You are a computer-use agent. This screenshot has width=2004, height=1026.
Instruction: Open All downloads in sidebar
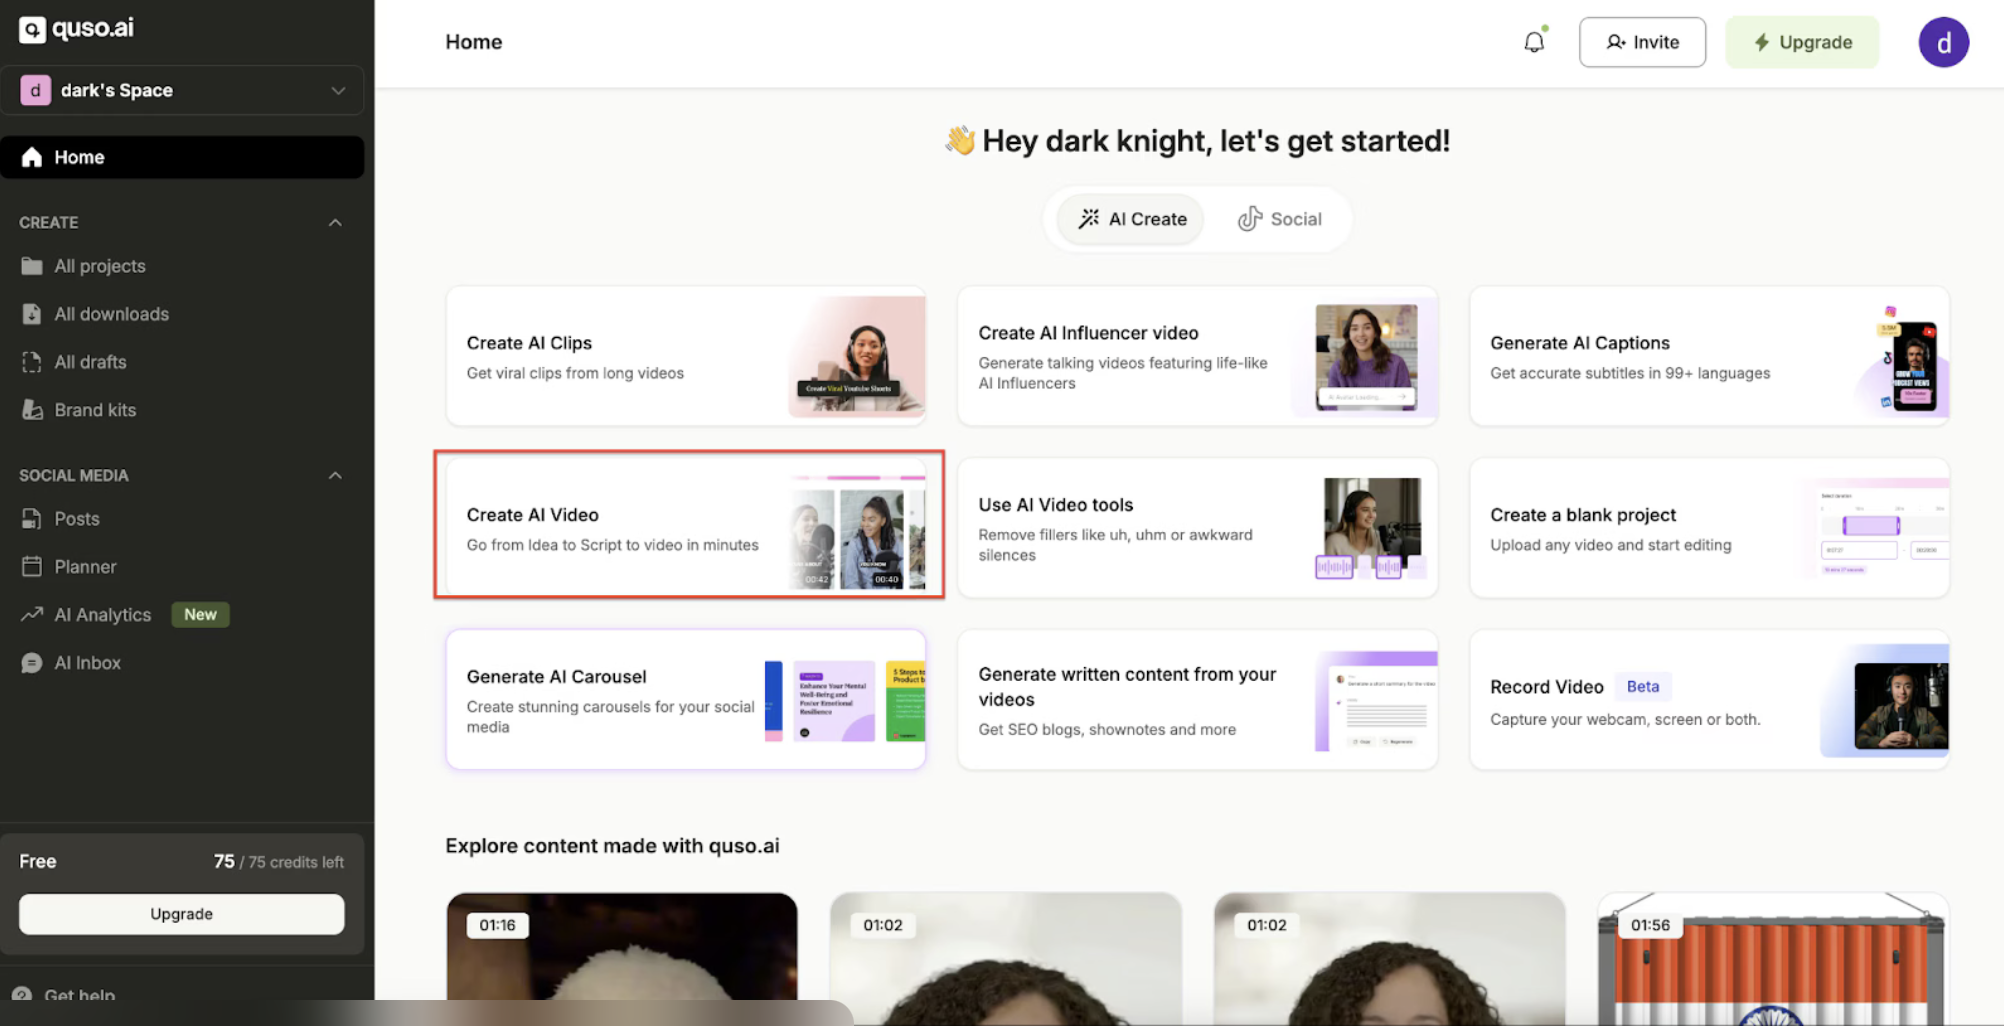(x=111, y=314)
